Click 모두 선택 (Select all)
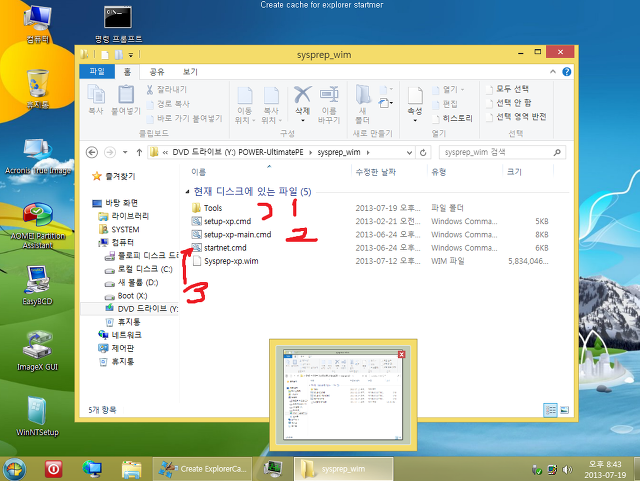 point(507,89)
